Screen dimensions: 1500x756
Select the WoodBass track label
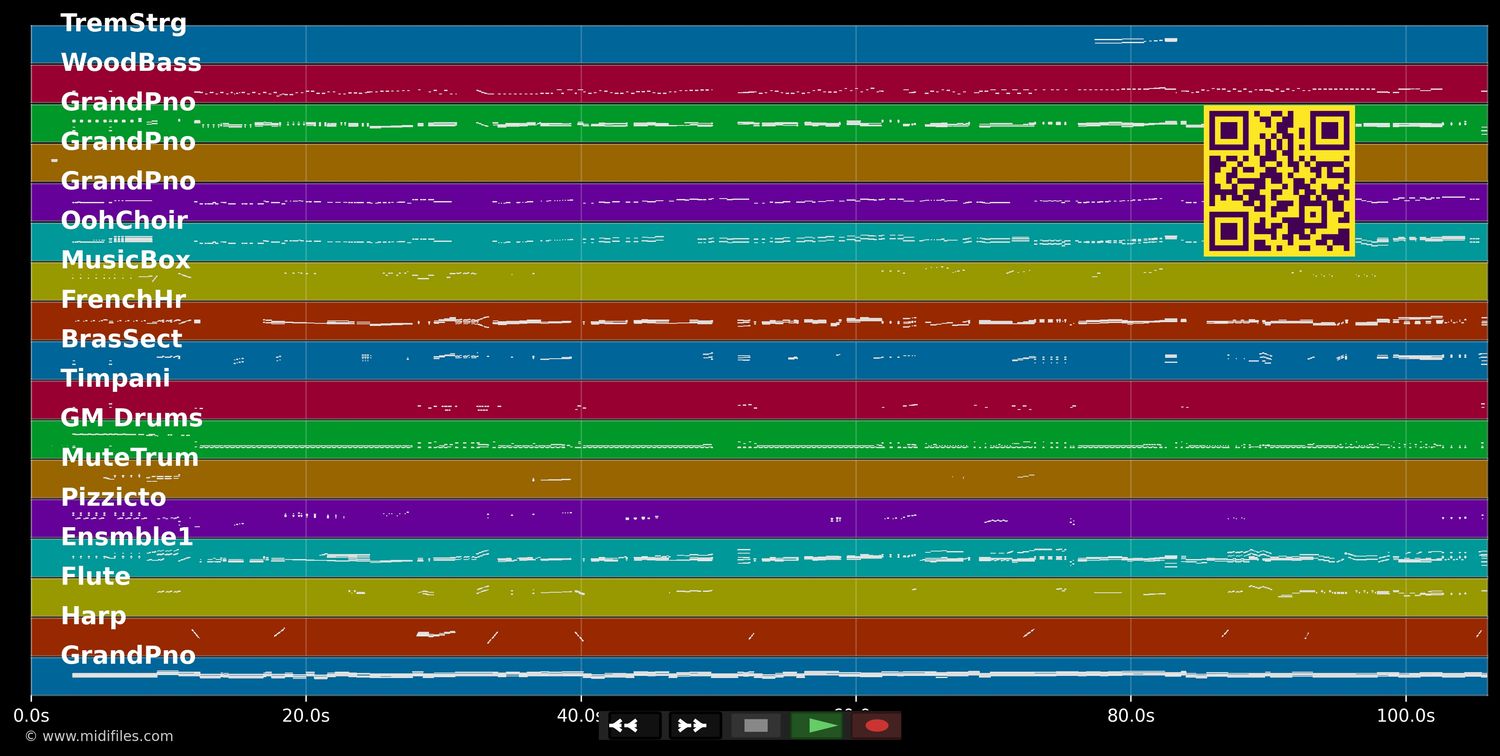[131, 63]
